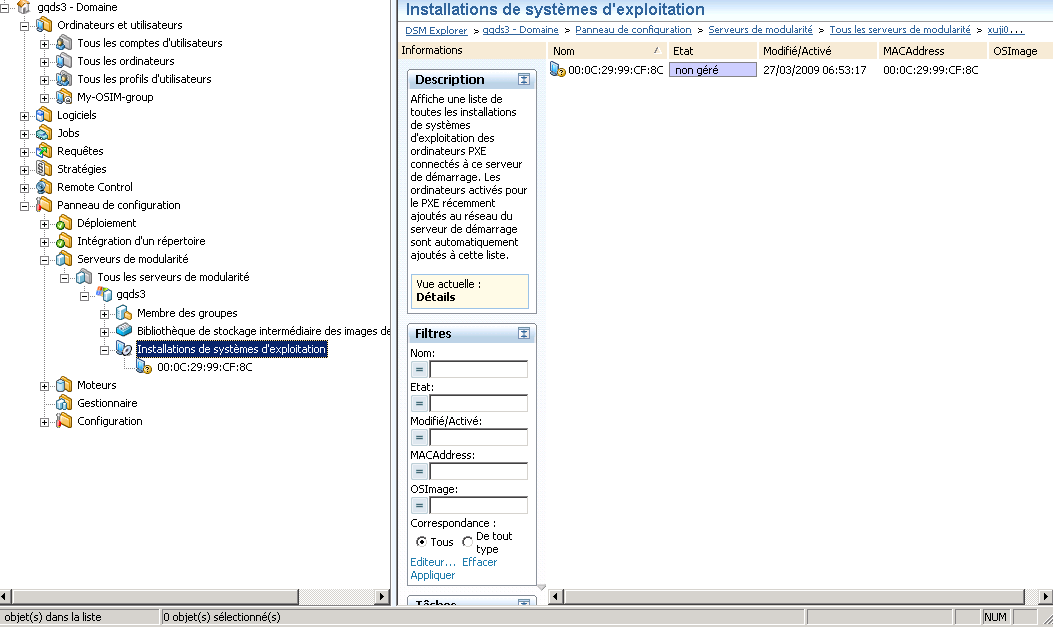
Task: Expand the Déploiement node
Action: tap(44, 224)
